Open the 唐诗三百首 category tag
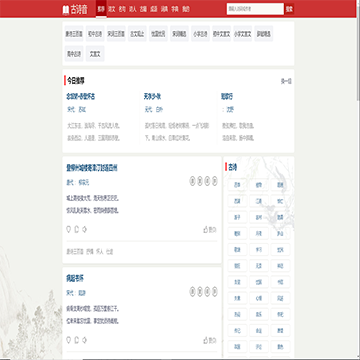The height and width of the screenshot is (360, 360). [x=74, y=34]
